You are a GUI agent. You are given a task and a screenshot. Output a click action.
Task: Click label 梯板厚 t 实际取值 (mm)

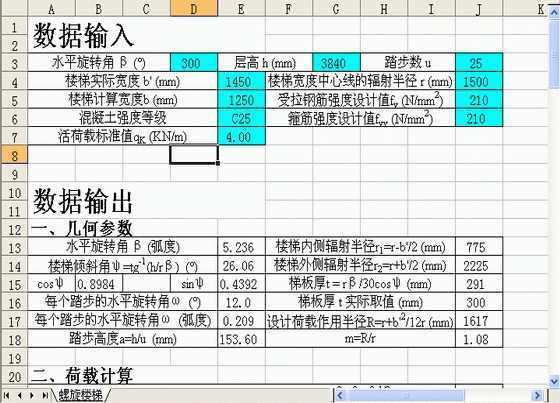360,302
